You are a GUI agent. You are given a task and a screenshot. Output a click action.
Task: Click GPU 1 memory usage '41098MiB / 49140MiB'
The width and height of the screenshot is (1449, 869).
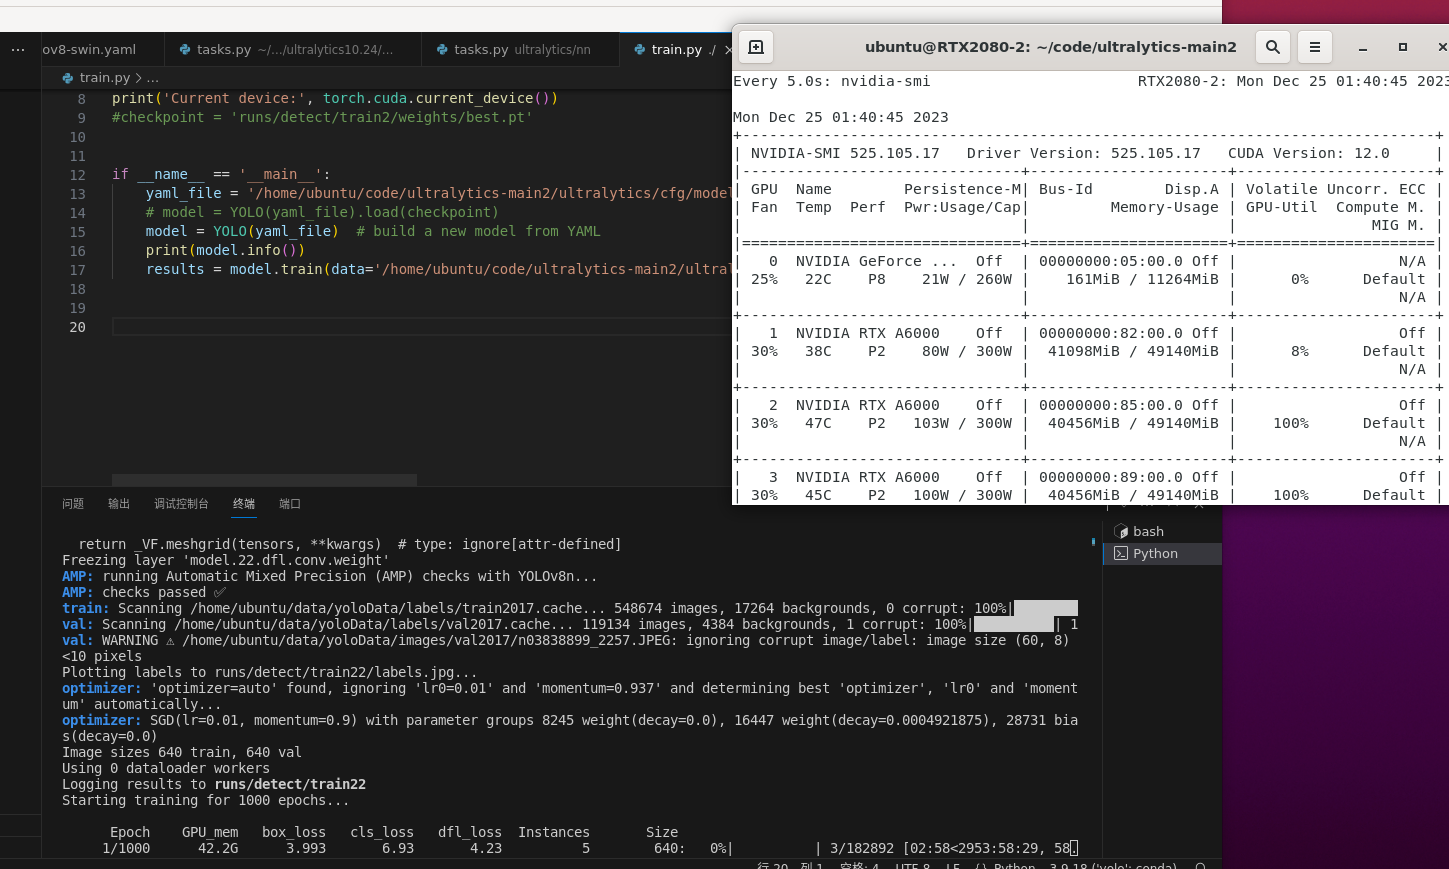(1133, 351)
